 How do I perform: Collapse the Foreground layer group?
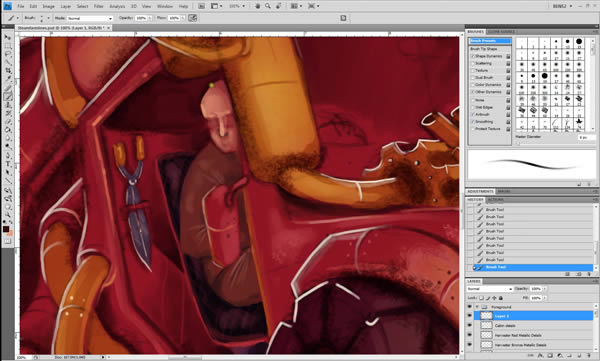click(x=477, y=307)
